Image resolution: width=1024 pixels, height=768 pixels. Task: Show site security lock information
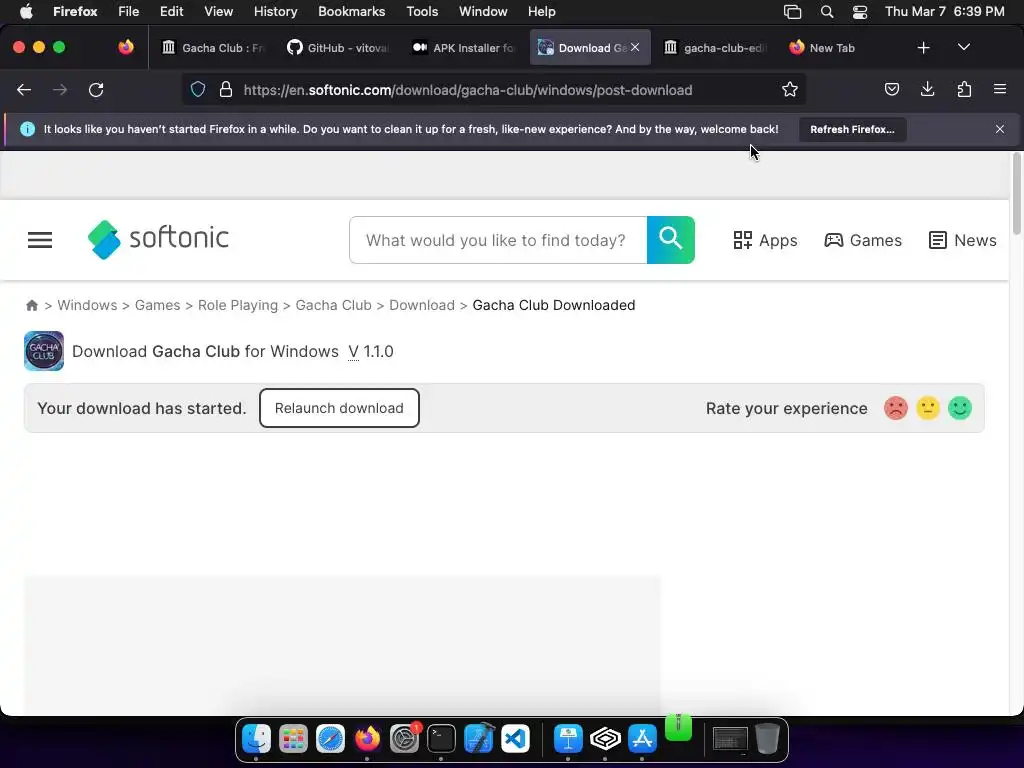click(x=226, y=89)
